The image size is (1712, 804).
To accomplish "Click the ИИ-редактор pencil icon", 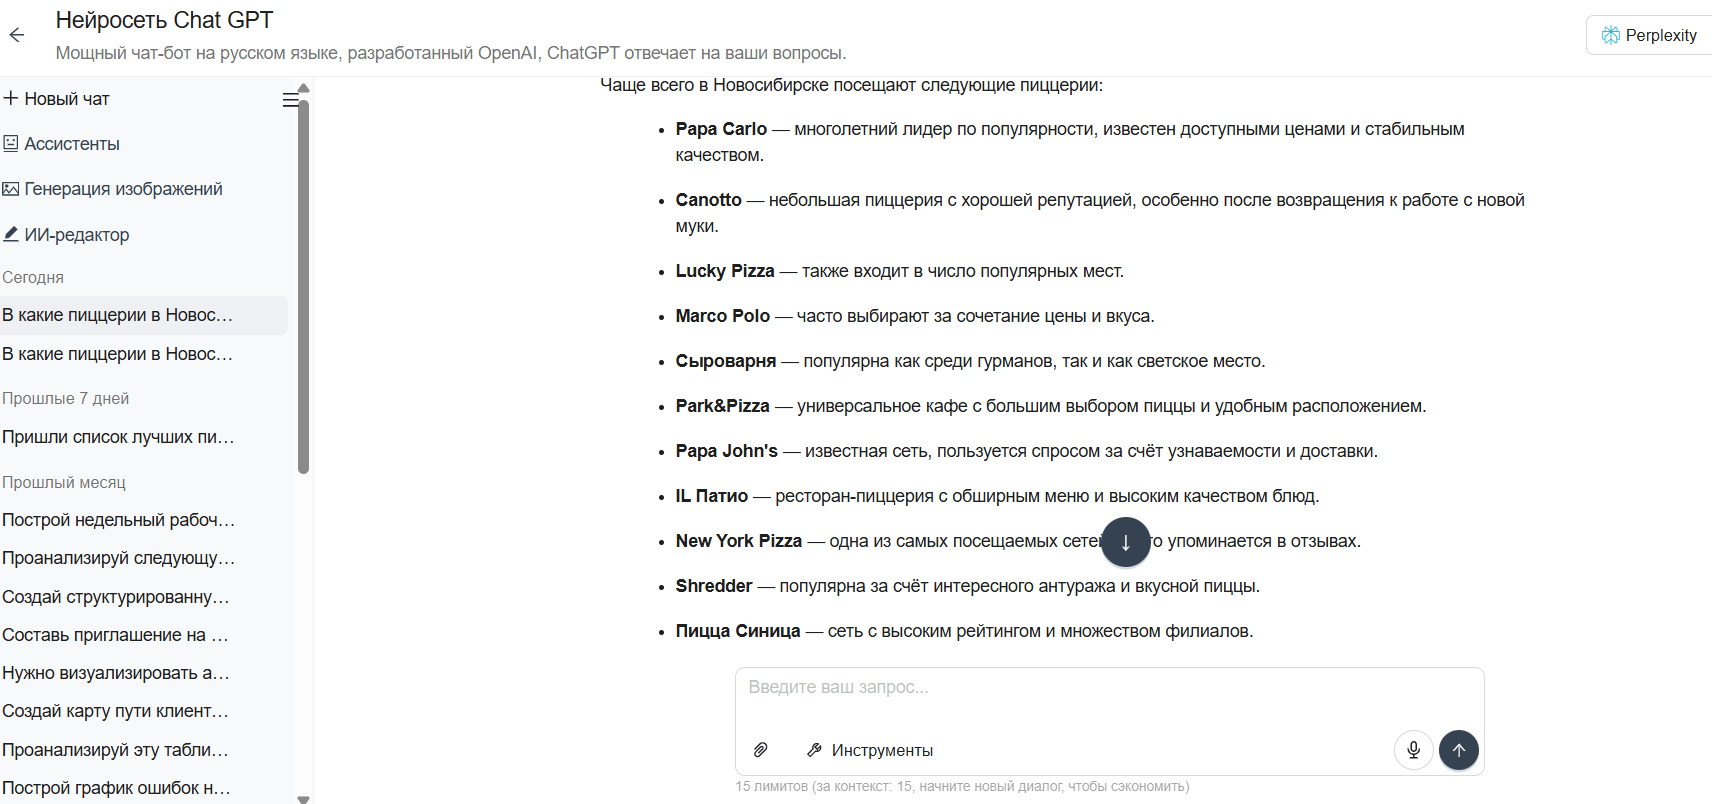I will point(11,234).
